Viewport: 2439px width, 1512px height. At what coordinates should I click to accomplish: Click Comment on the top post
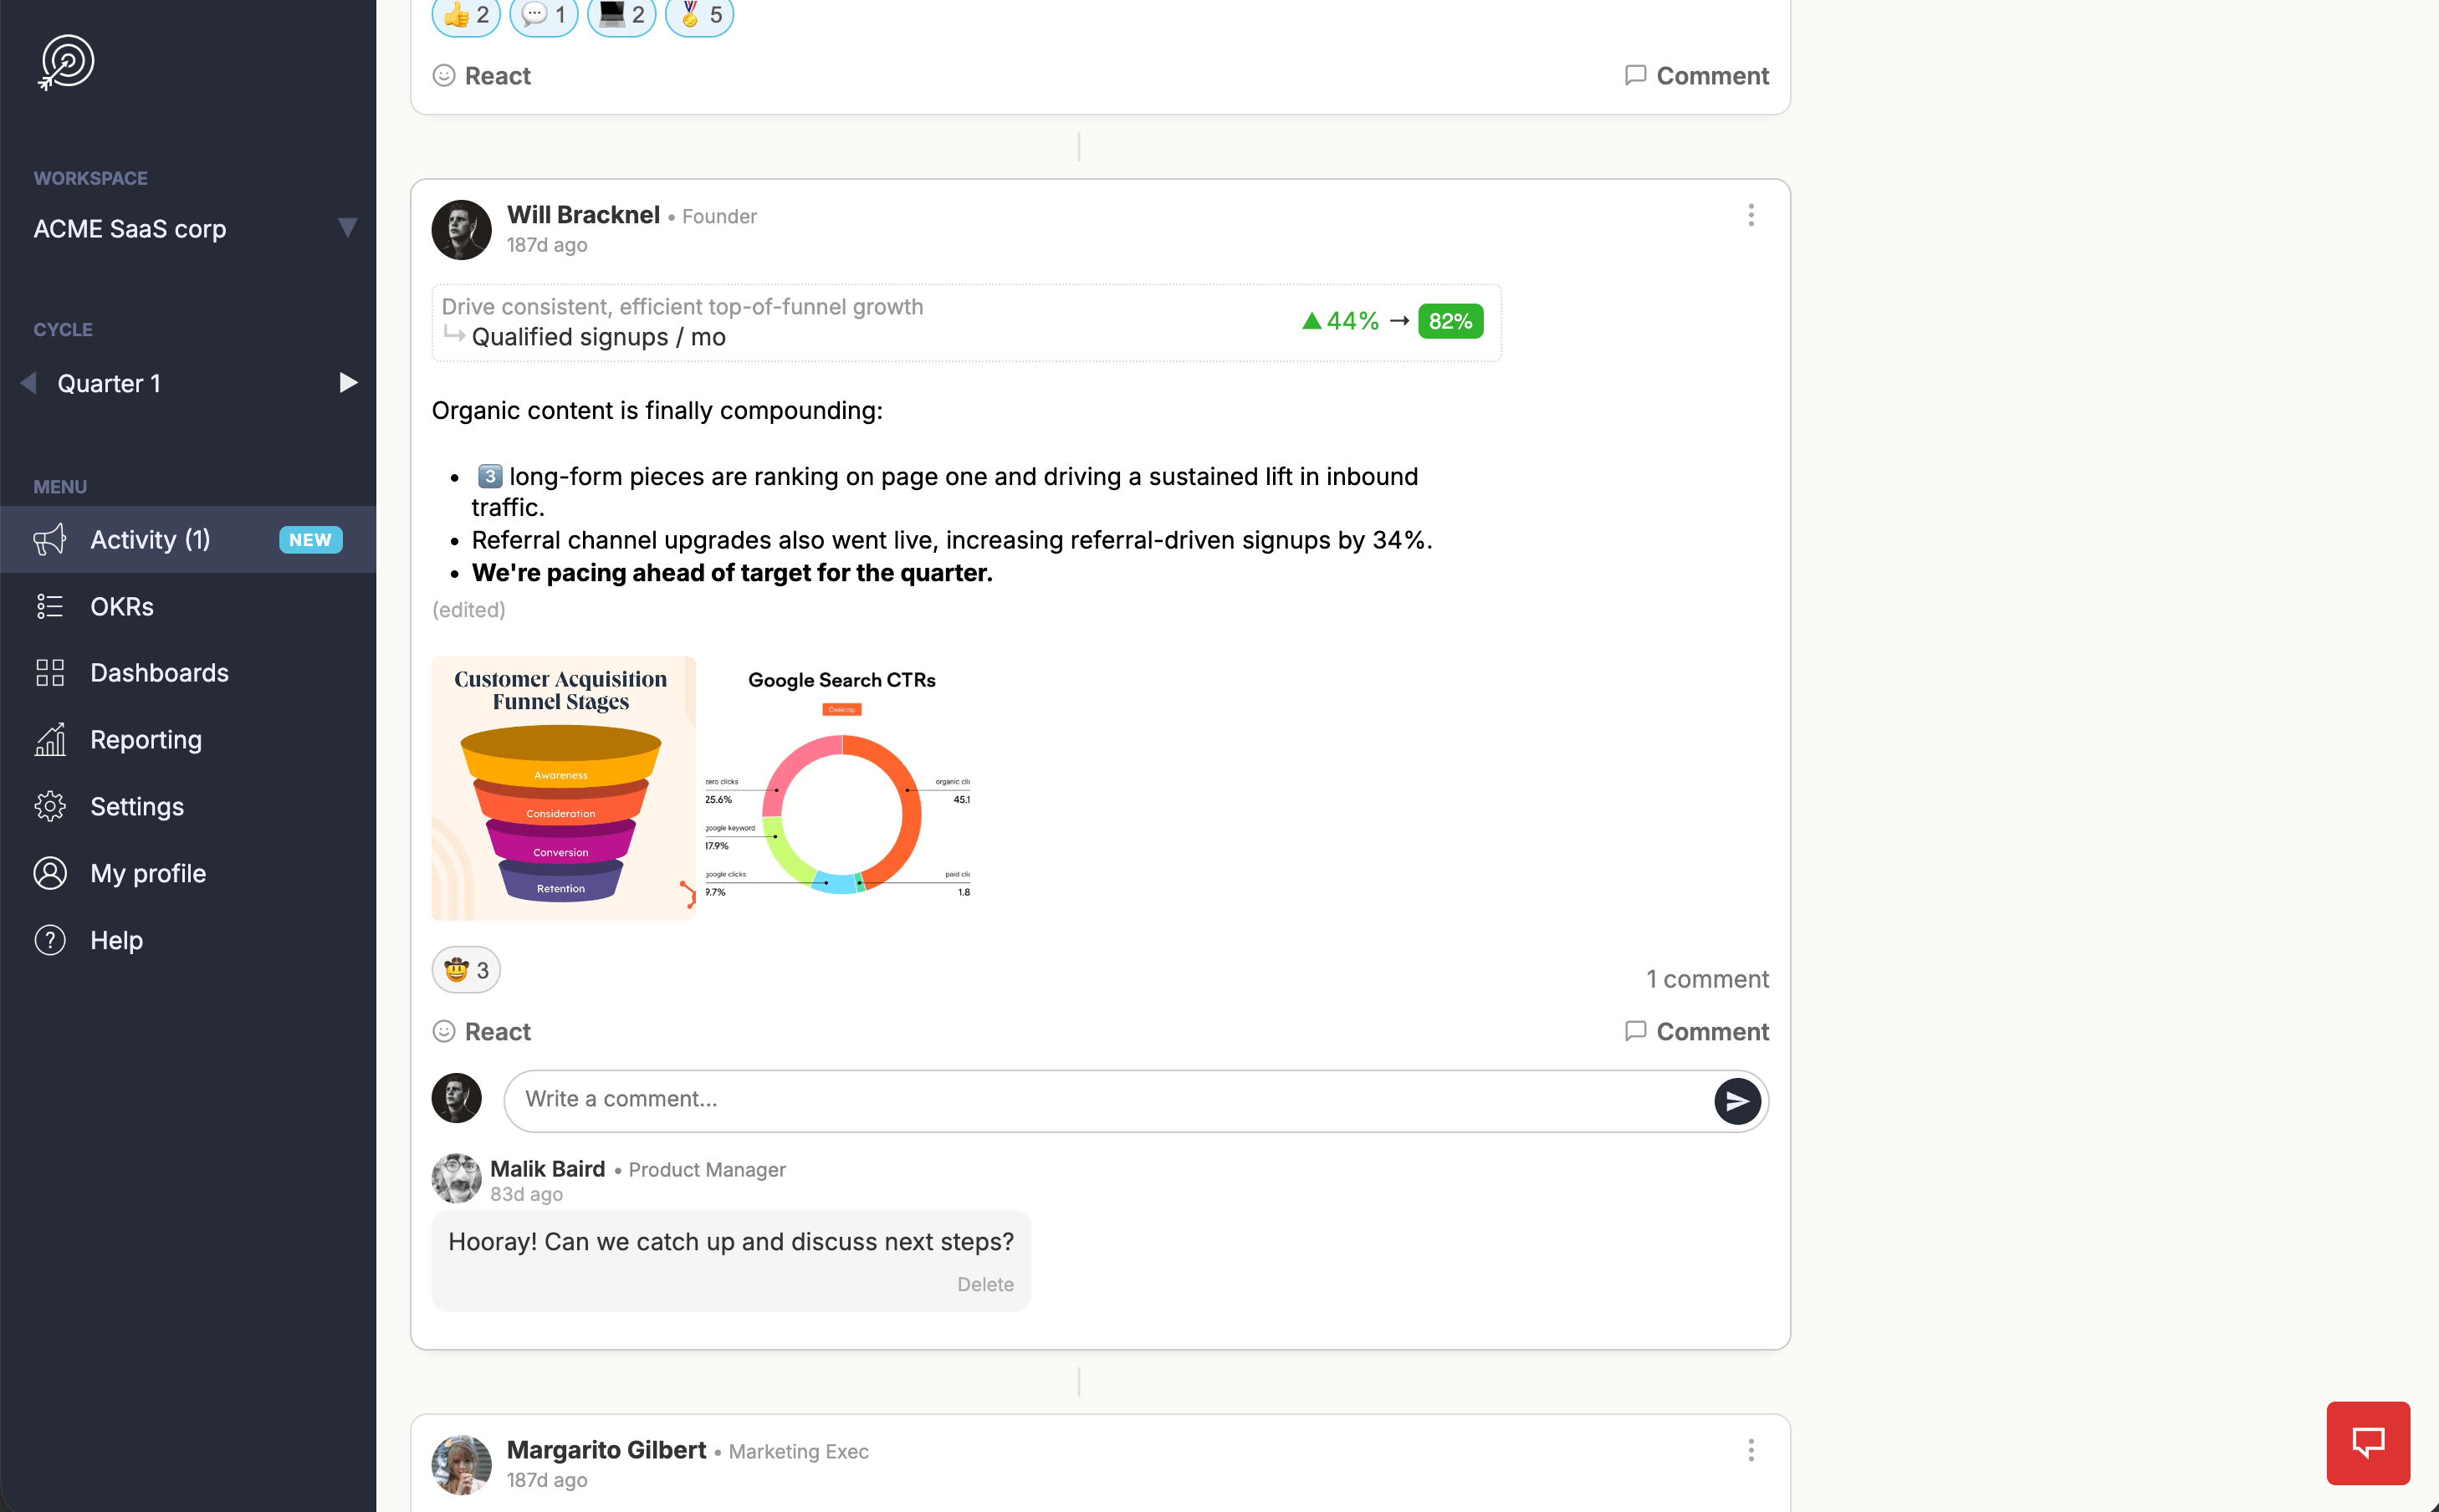pos(1697,76)
